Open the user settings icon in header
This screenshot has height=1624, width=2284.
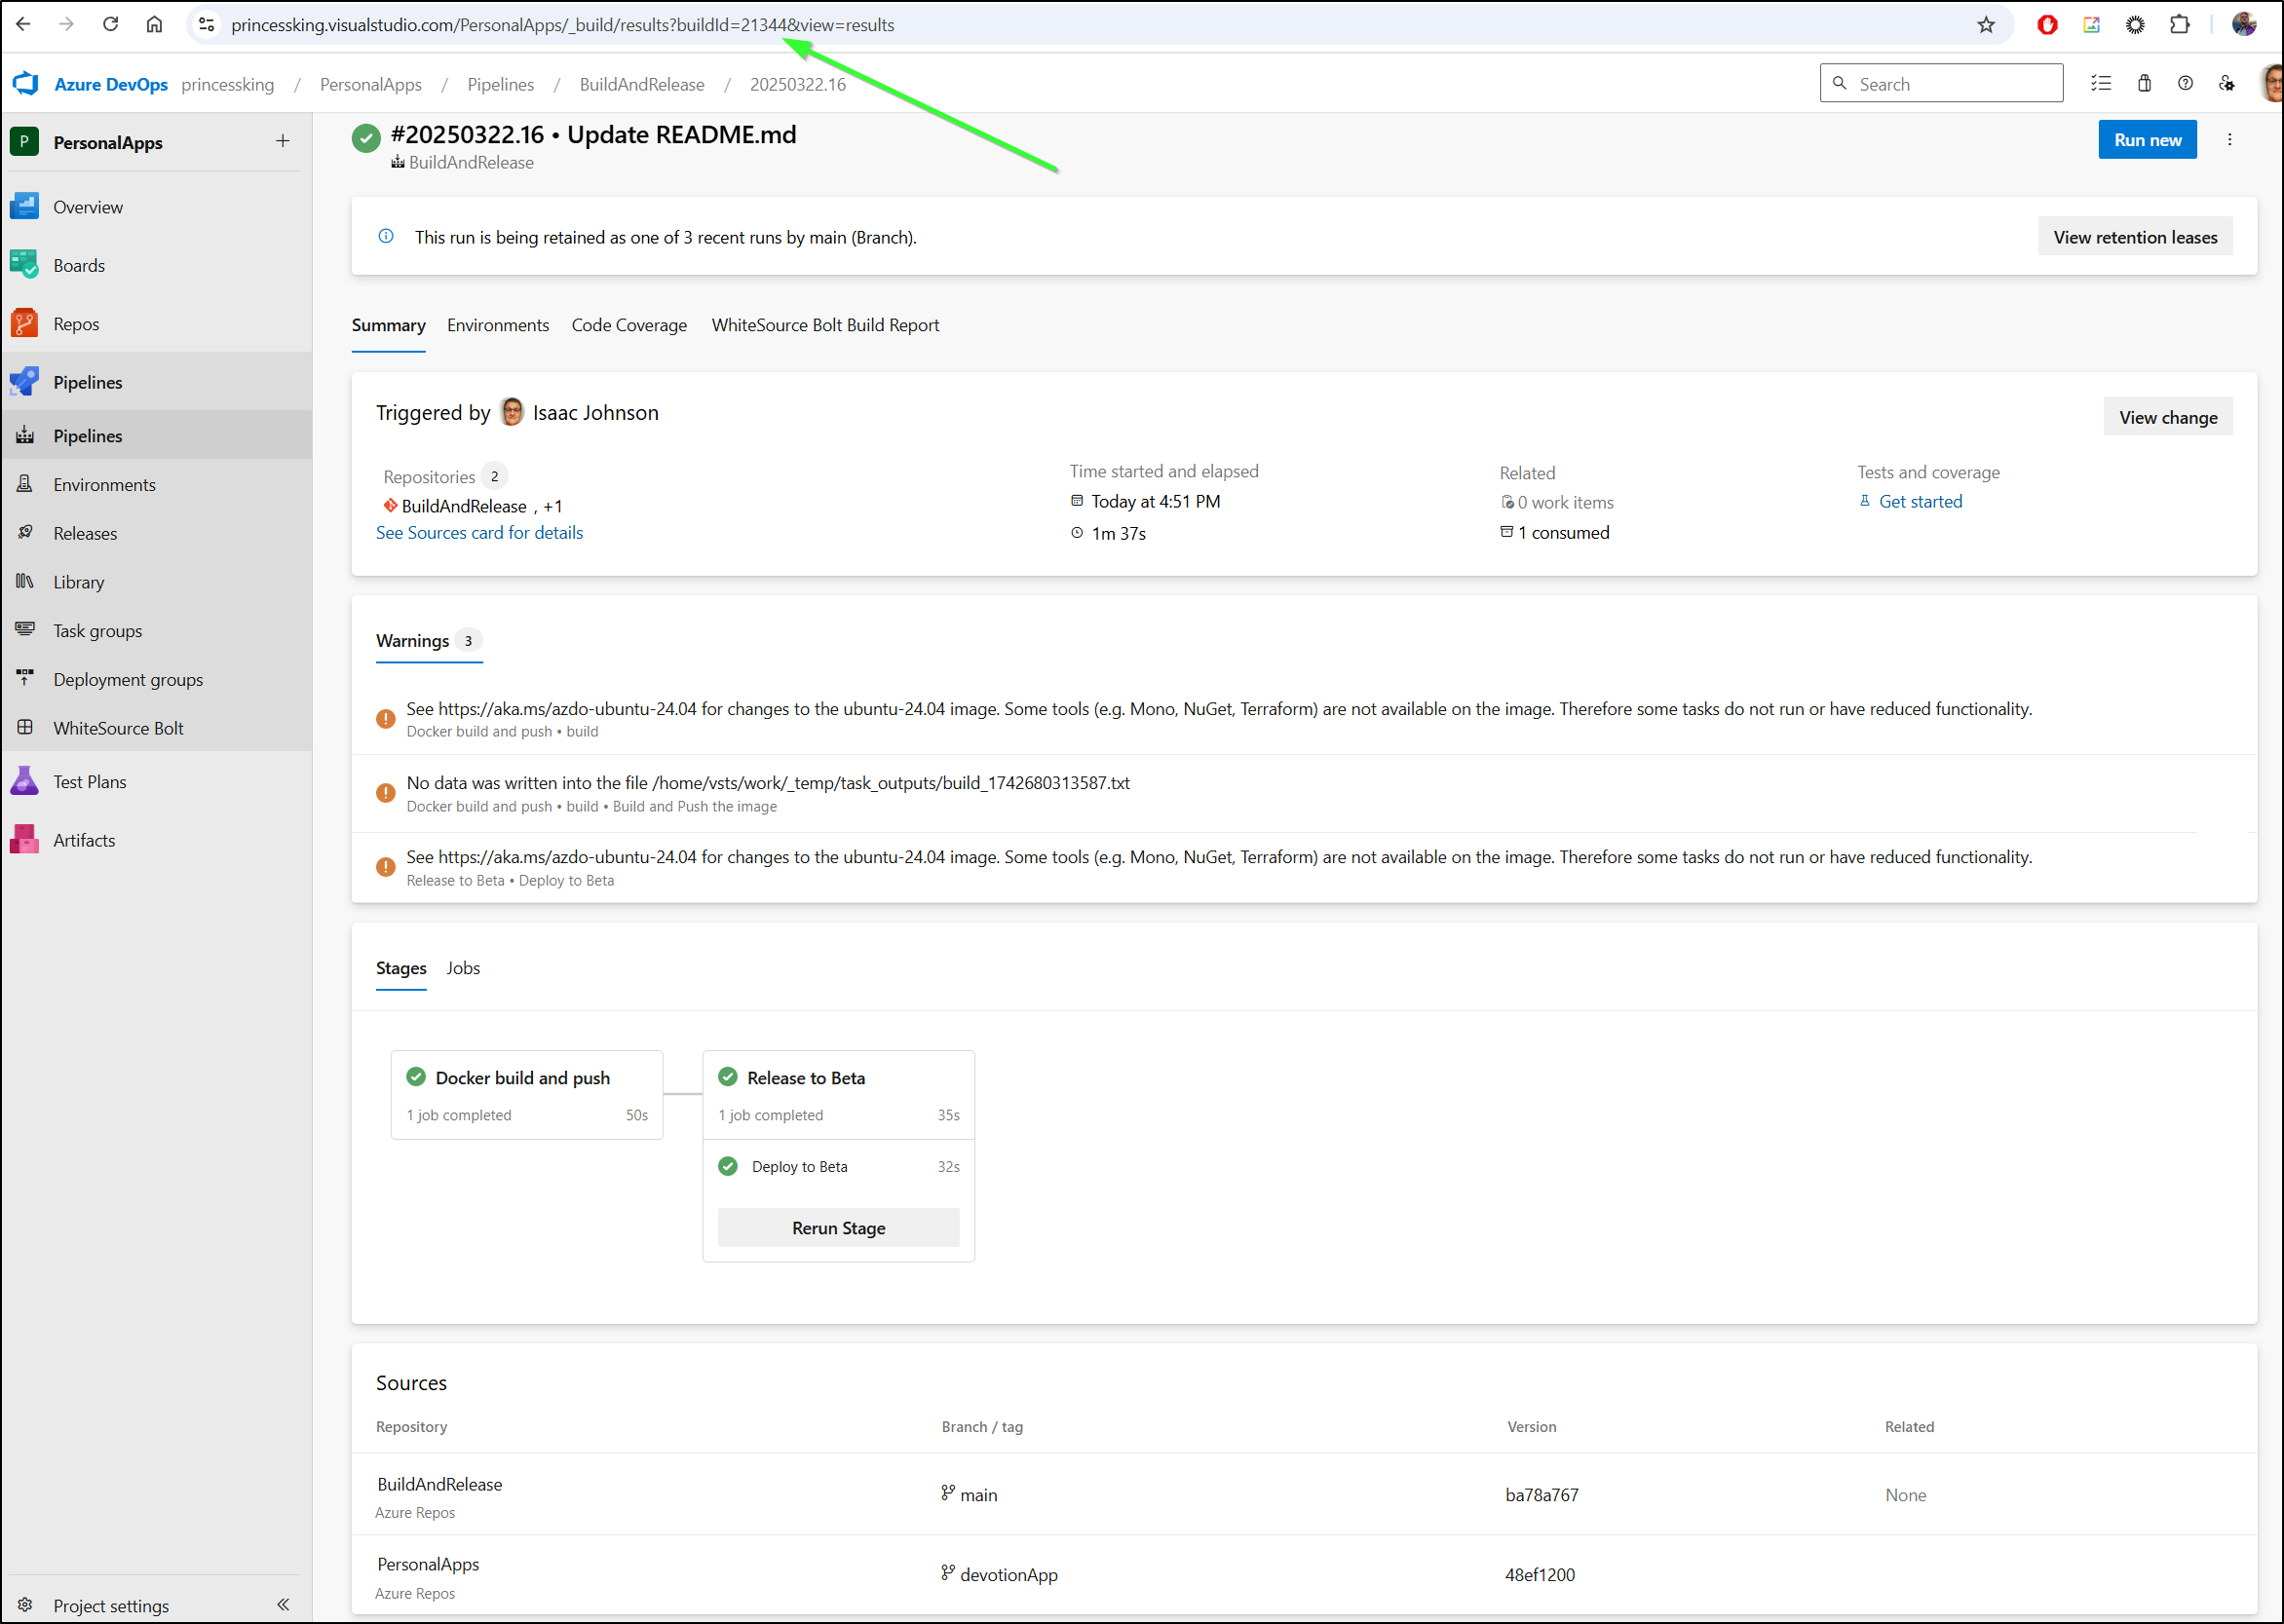click(2227, 84)
